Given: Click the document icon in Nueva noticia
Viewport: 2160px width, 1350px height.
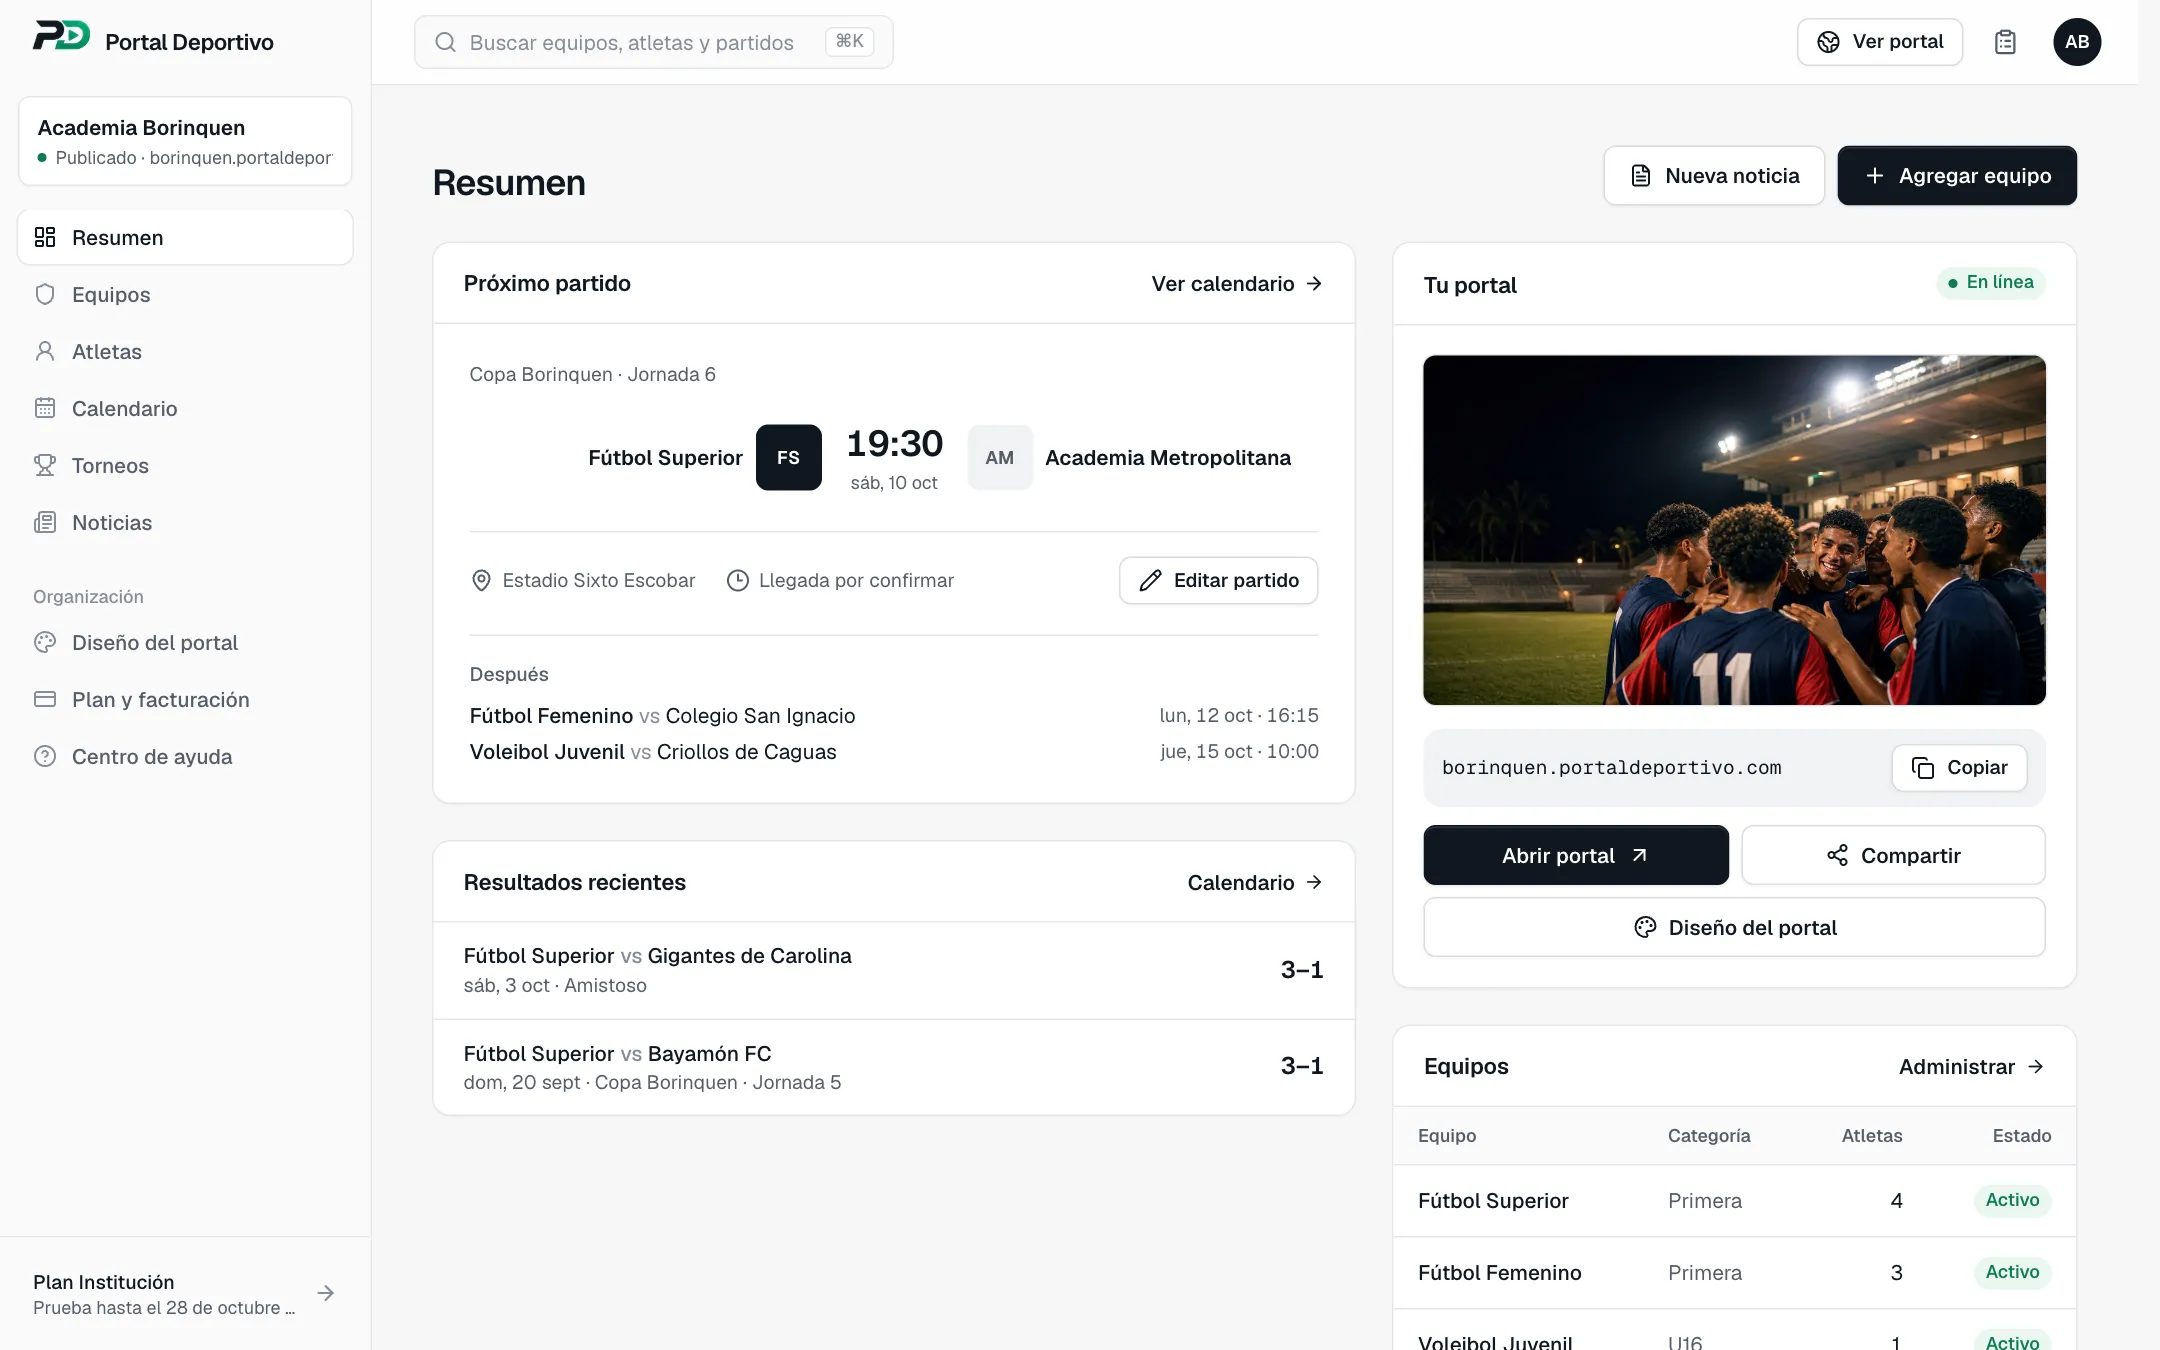Looking at the screenshot, I should pos(1641,176).
